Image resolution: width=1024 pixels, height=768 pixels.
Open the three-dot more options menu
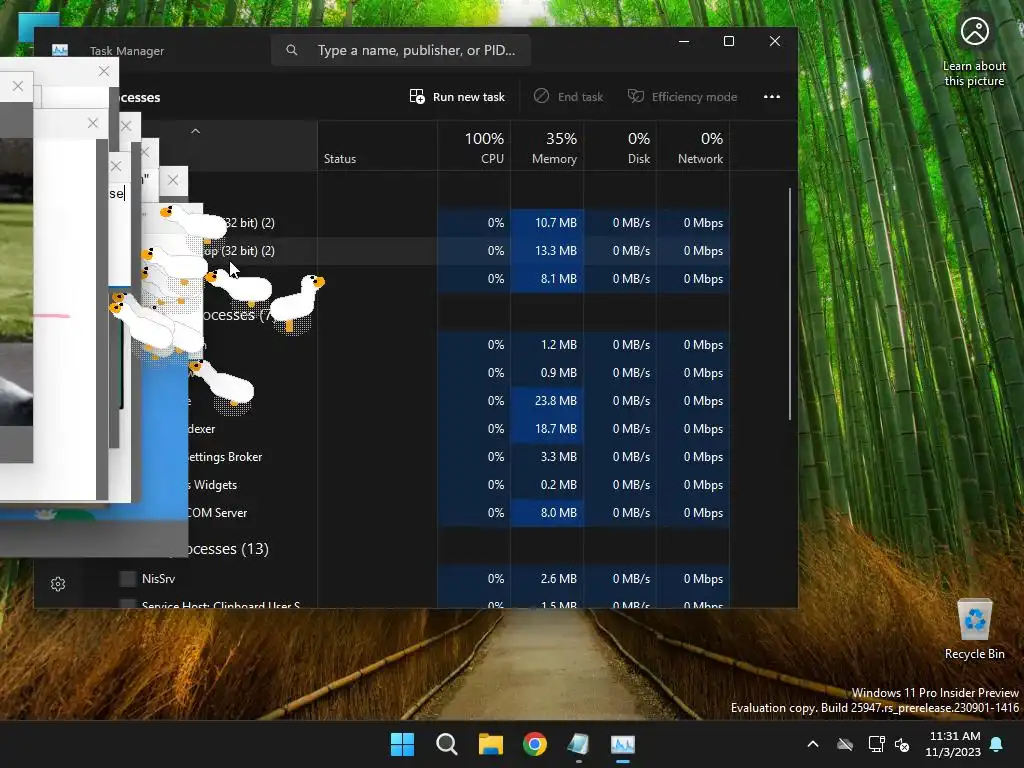point(772,97)
